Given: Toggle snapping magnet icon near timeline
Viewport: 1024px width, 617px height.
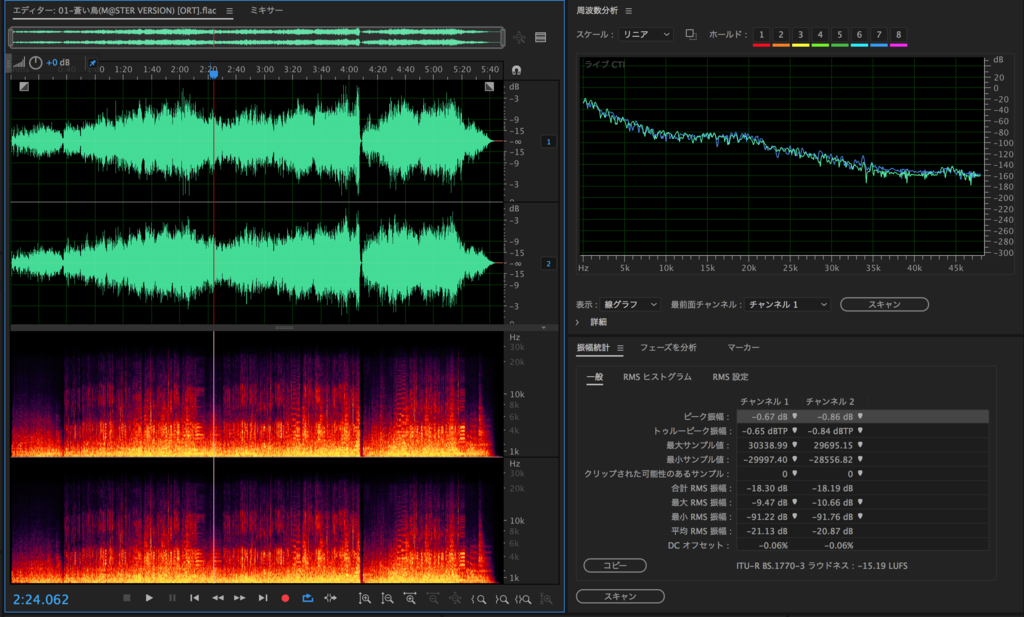Looking at the screenshot, I should 517,70.
